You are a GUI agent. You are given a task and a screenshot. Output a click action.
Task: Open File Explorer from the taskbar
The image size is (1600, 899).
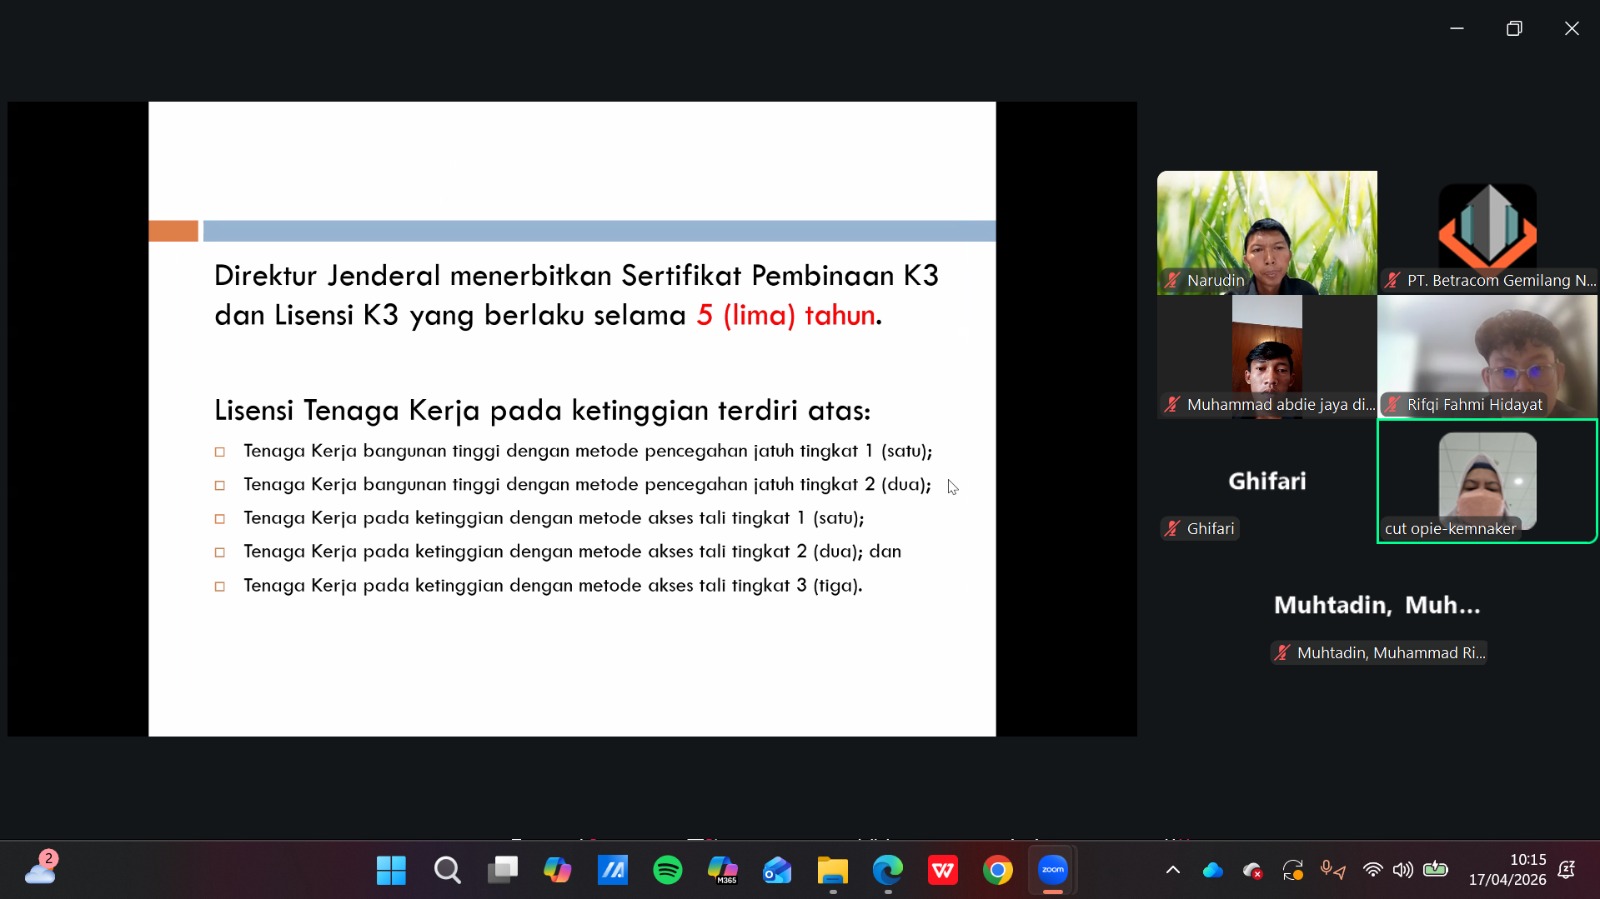click(x=832, y=870)
